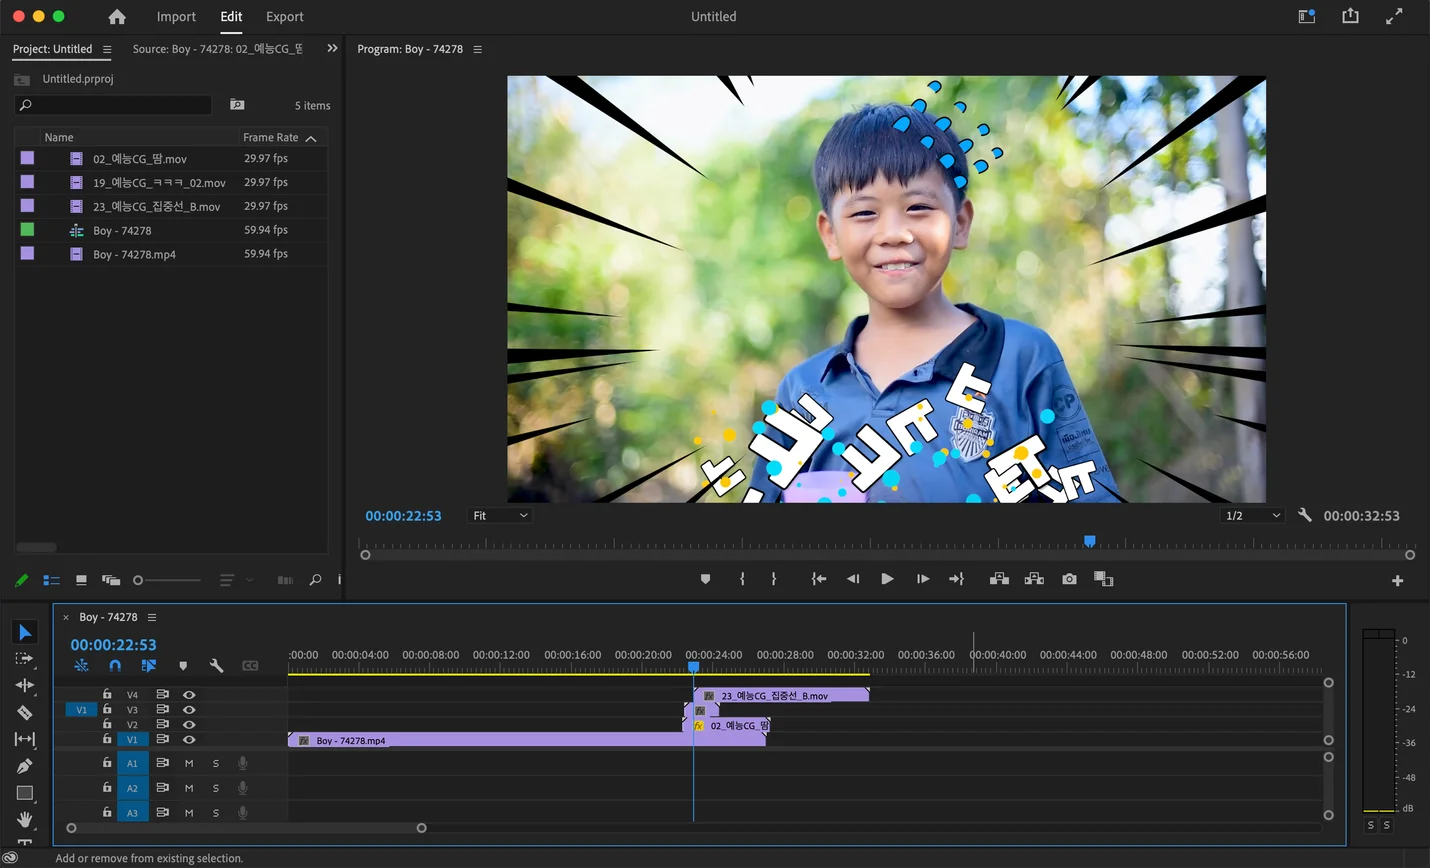1430x868 pixels.
Task: Select the Ripple Edit tool
Action: pos(25,686)
